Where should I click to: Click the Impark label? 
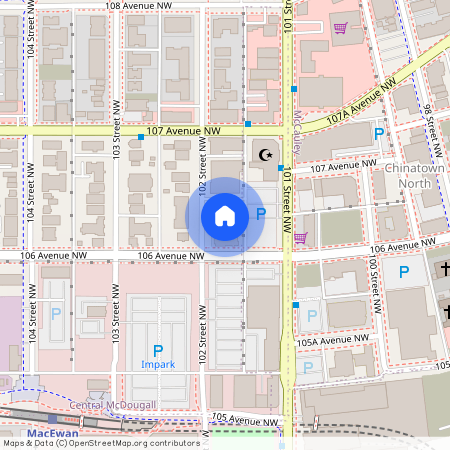[158, 365]
